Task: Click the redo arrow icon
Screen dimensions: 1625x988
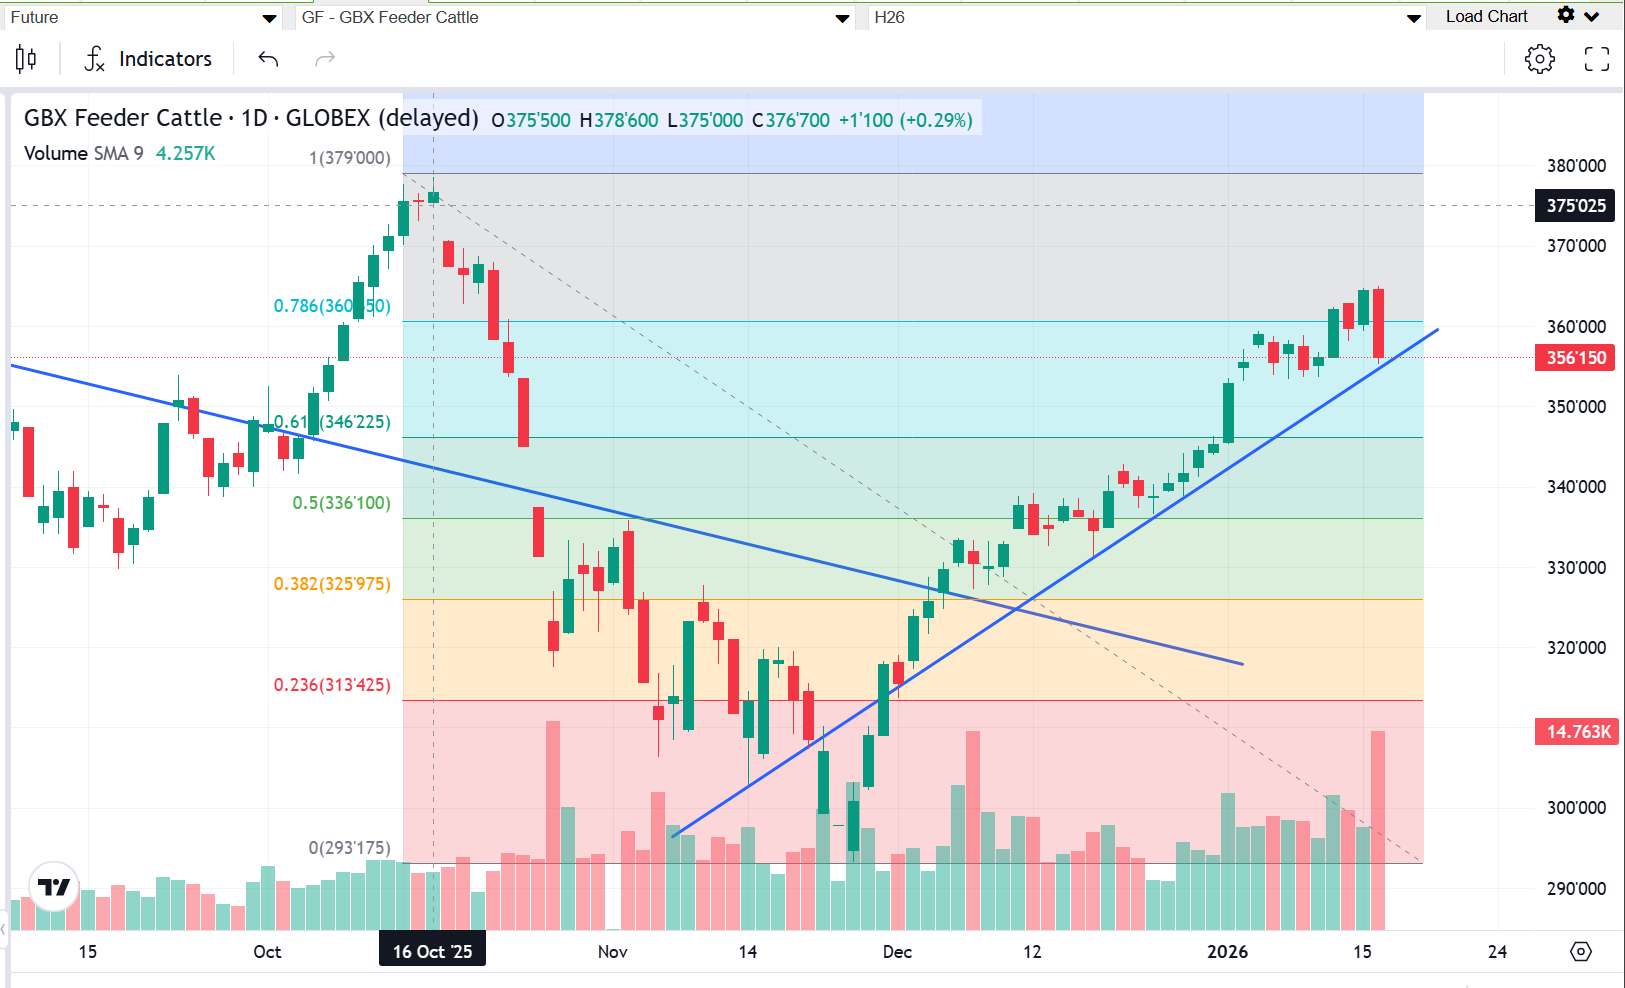Action: tap(325, 59)
